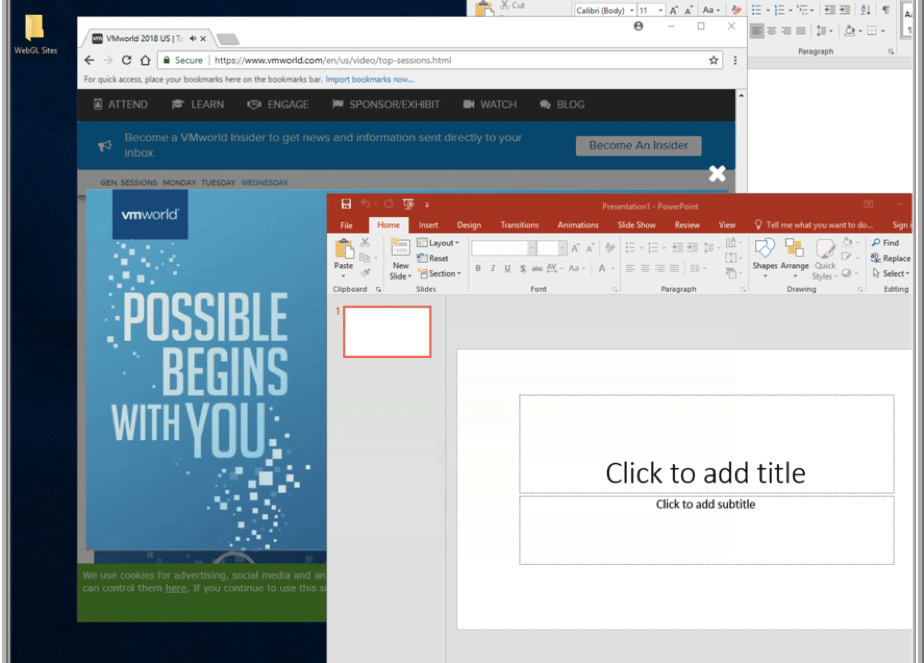Open the PowerPoint font name dropdown
Screen dimensions: 924x663
tap(531, 248)
